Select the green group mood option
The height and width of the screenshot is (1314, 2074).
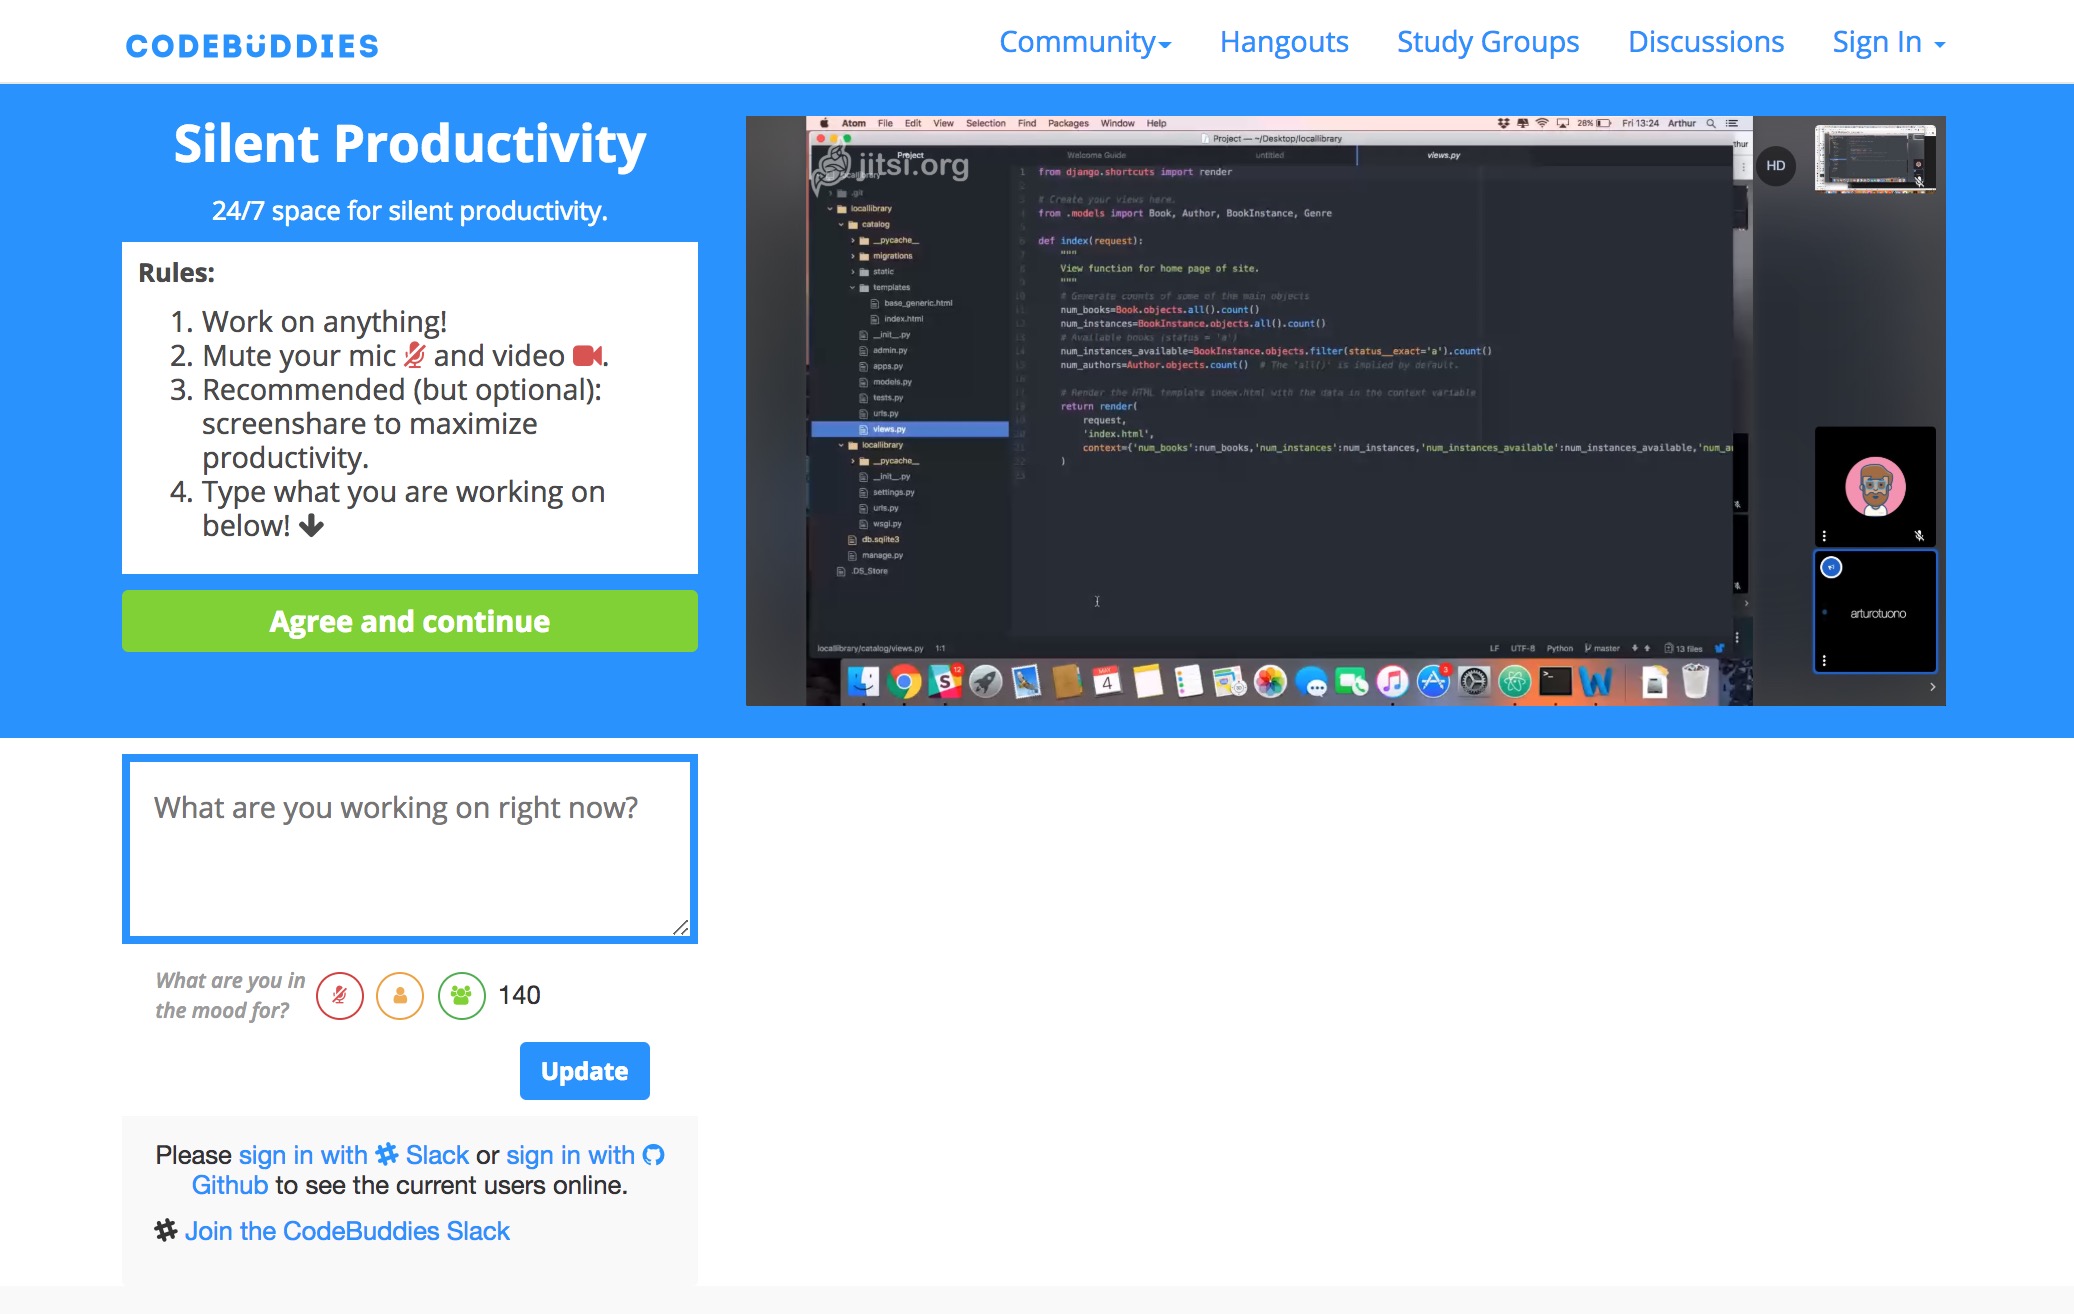461,995
